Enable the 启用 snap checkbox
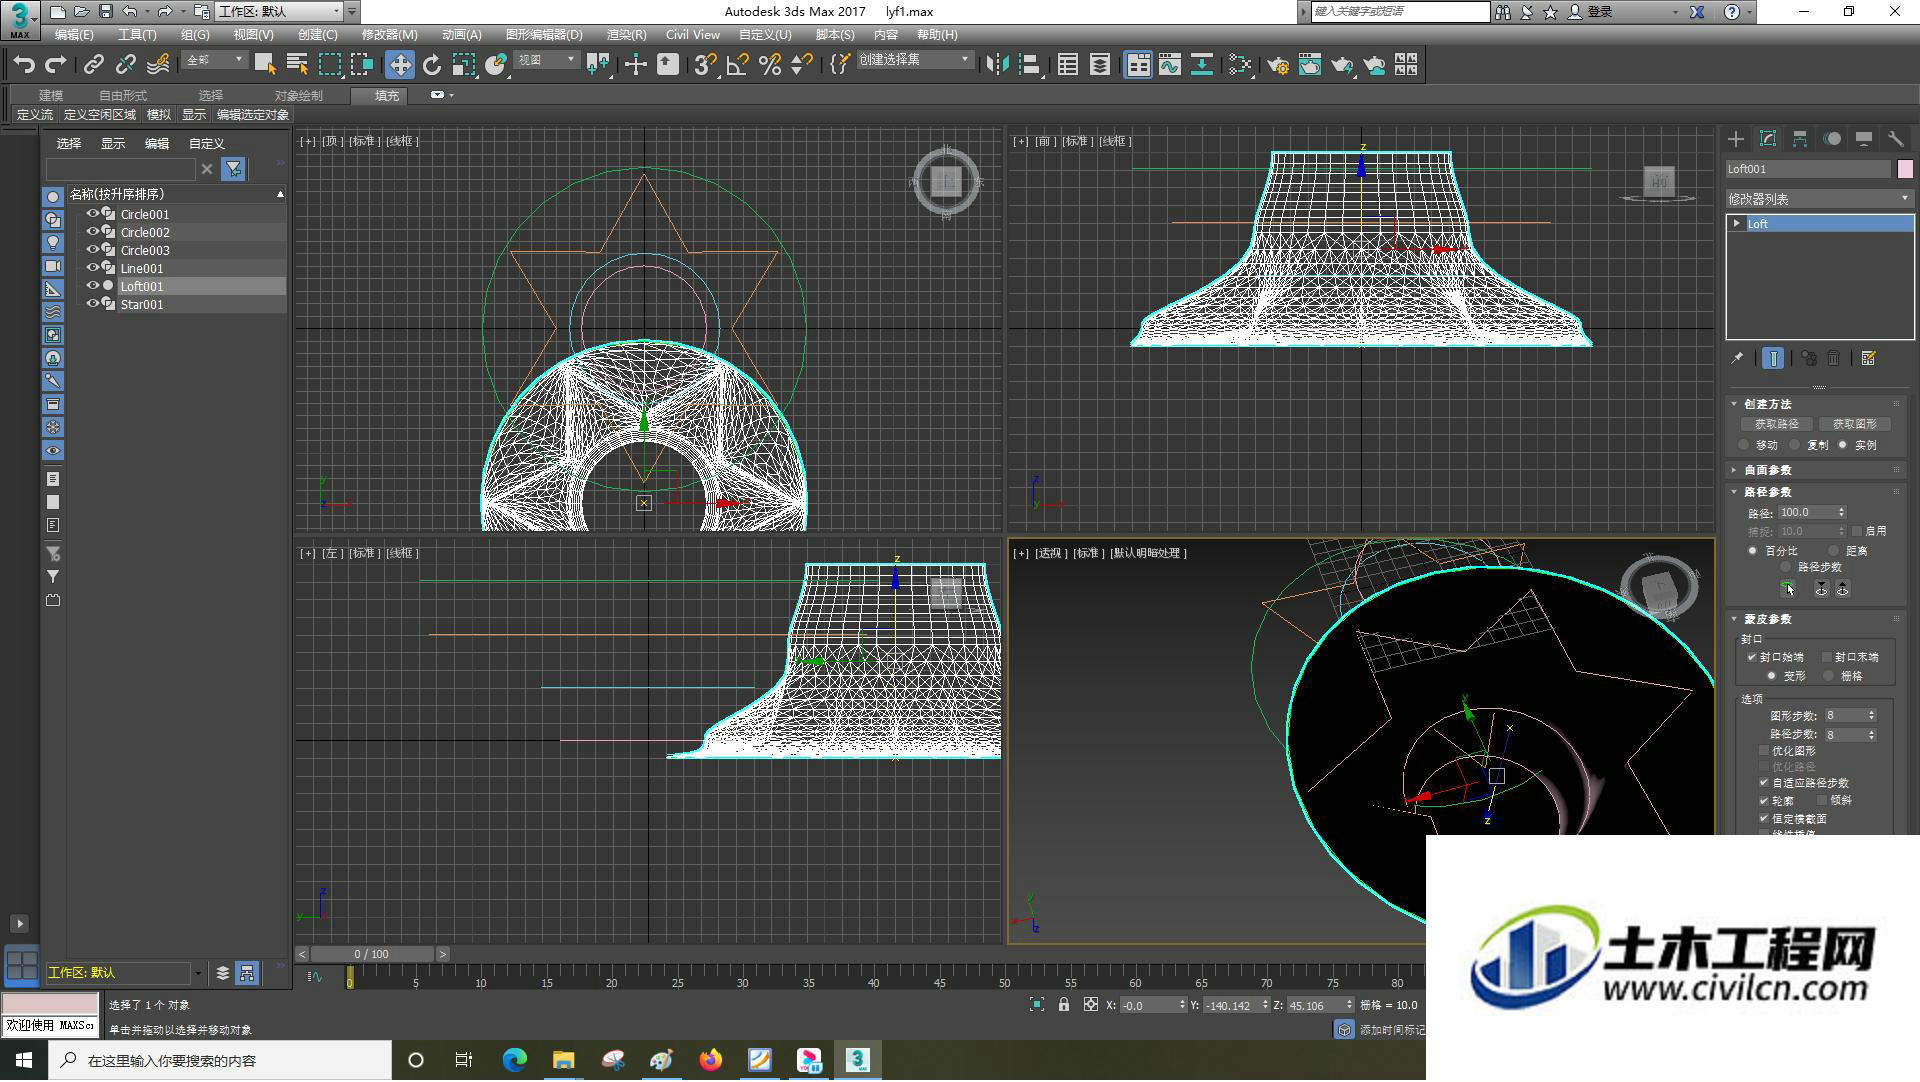1920x1082 pixels. [x=1857, y=531]
